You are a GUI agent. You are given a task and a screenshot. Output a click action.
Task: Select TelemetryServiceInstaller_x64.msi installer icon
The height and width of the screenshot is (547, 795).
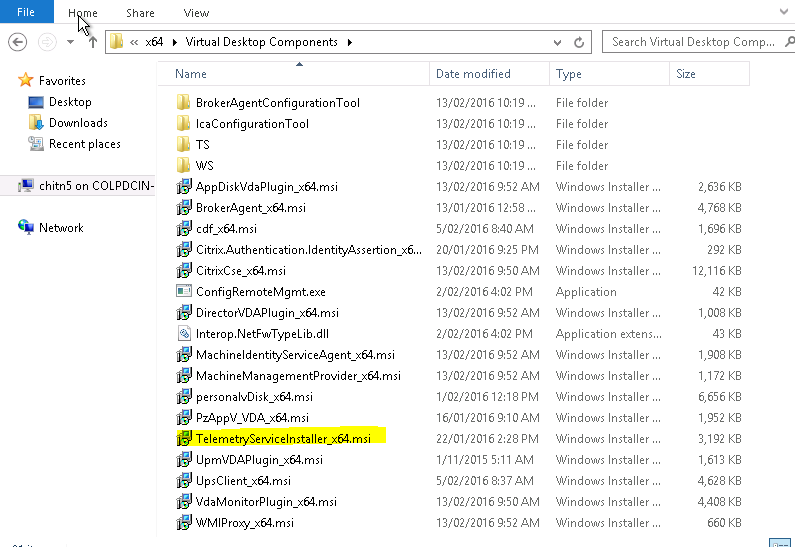[184, 439]
